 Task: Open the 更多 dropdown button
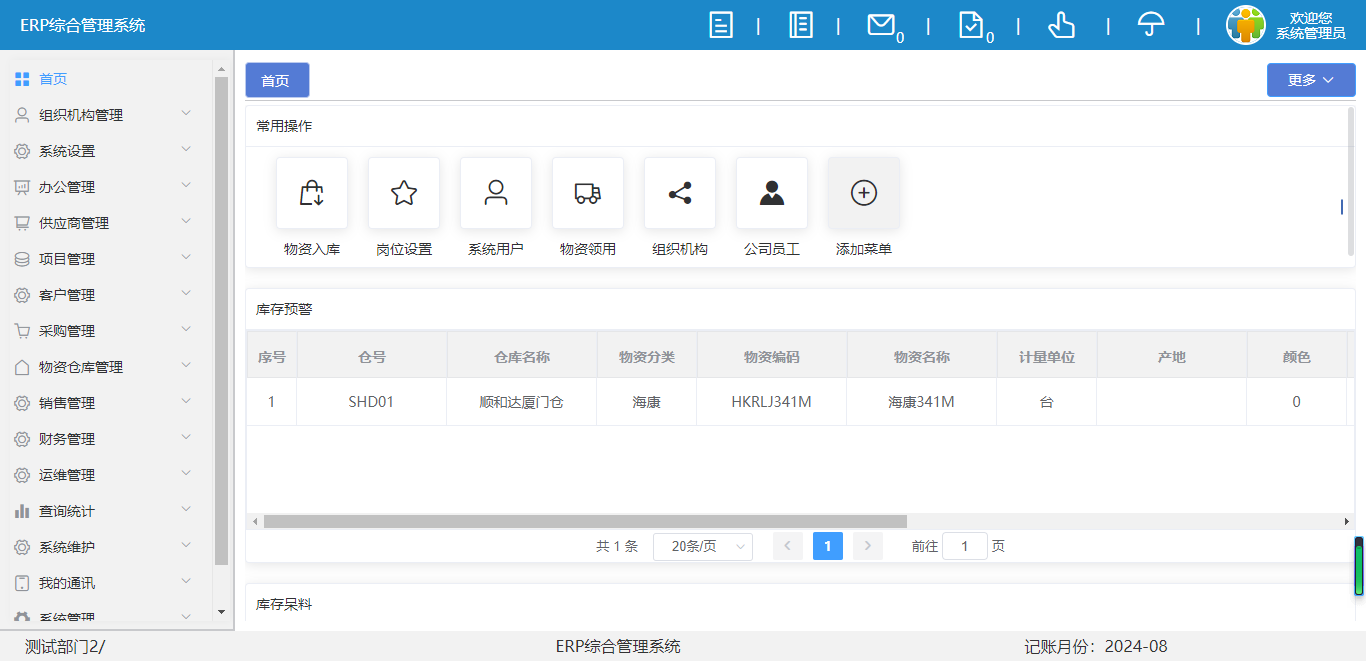pos(1310,80)
